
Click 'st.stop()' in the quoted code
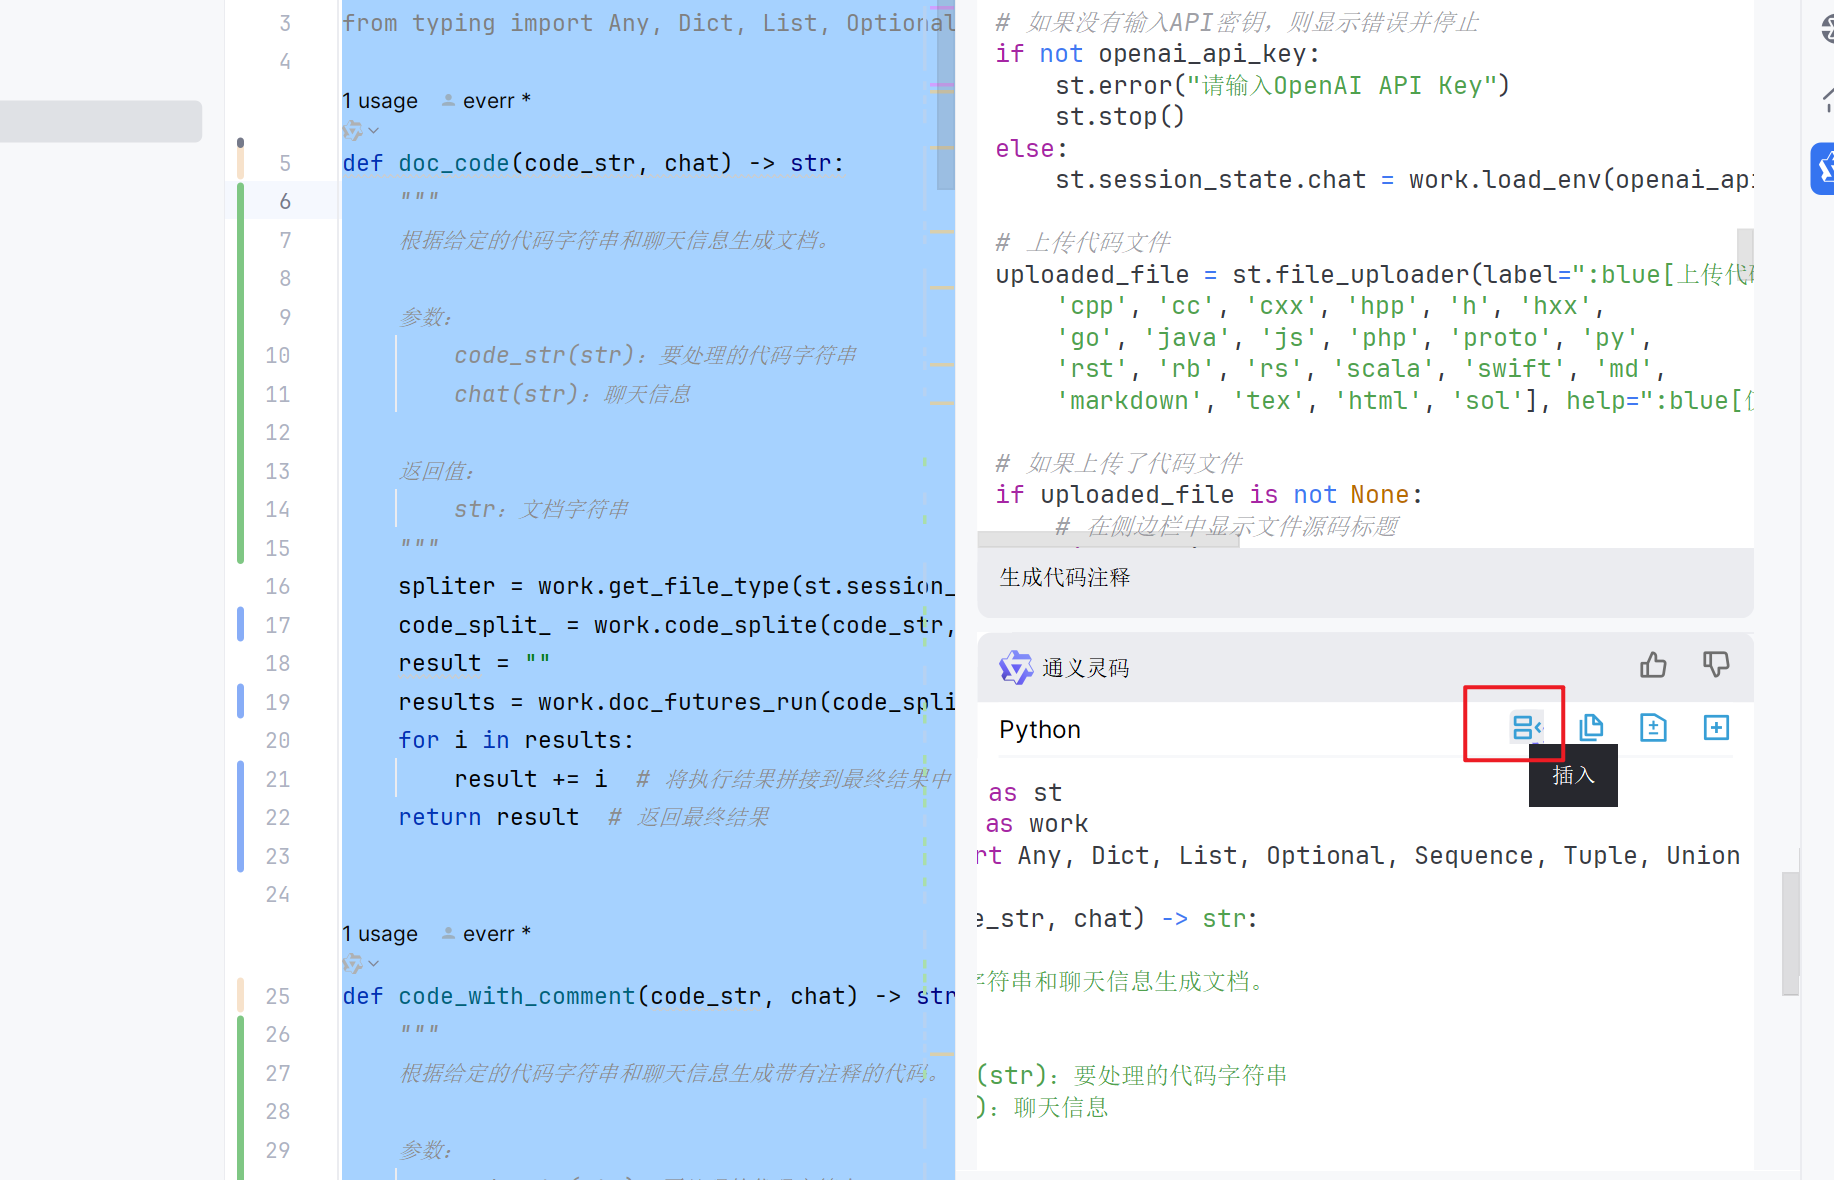click(1120, 117)
